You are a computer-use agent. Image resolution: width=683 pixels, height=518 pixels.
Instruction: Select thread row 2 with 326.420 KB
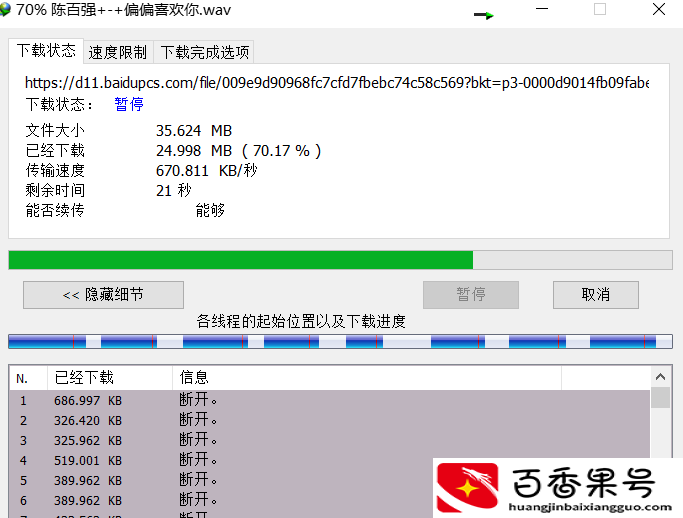(330, 420)
